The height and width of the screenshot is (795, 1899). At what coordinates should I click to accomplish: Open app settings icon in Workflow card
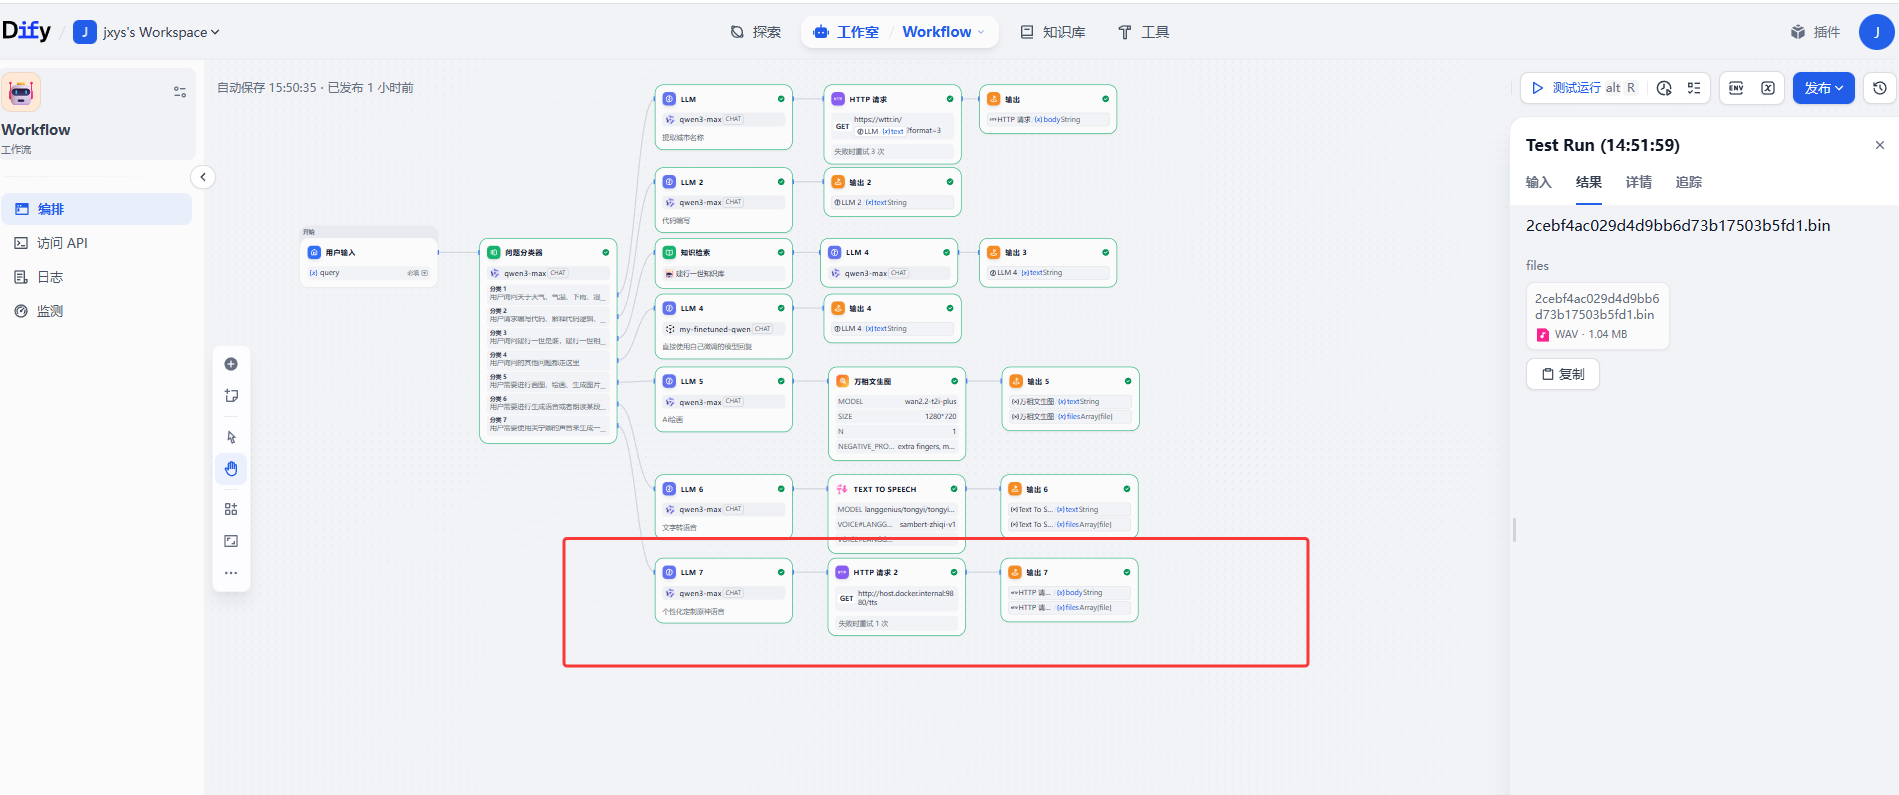tap(180, 91)
